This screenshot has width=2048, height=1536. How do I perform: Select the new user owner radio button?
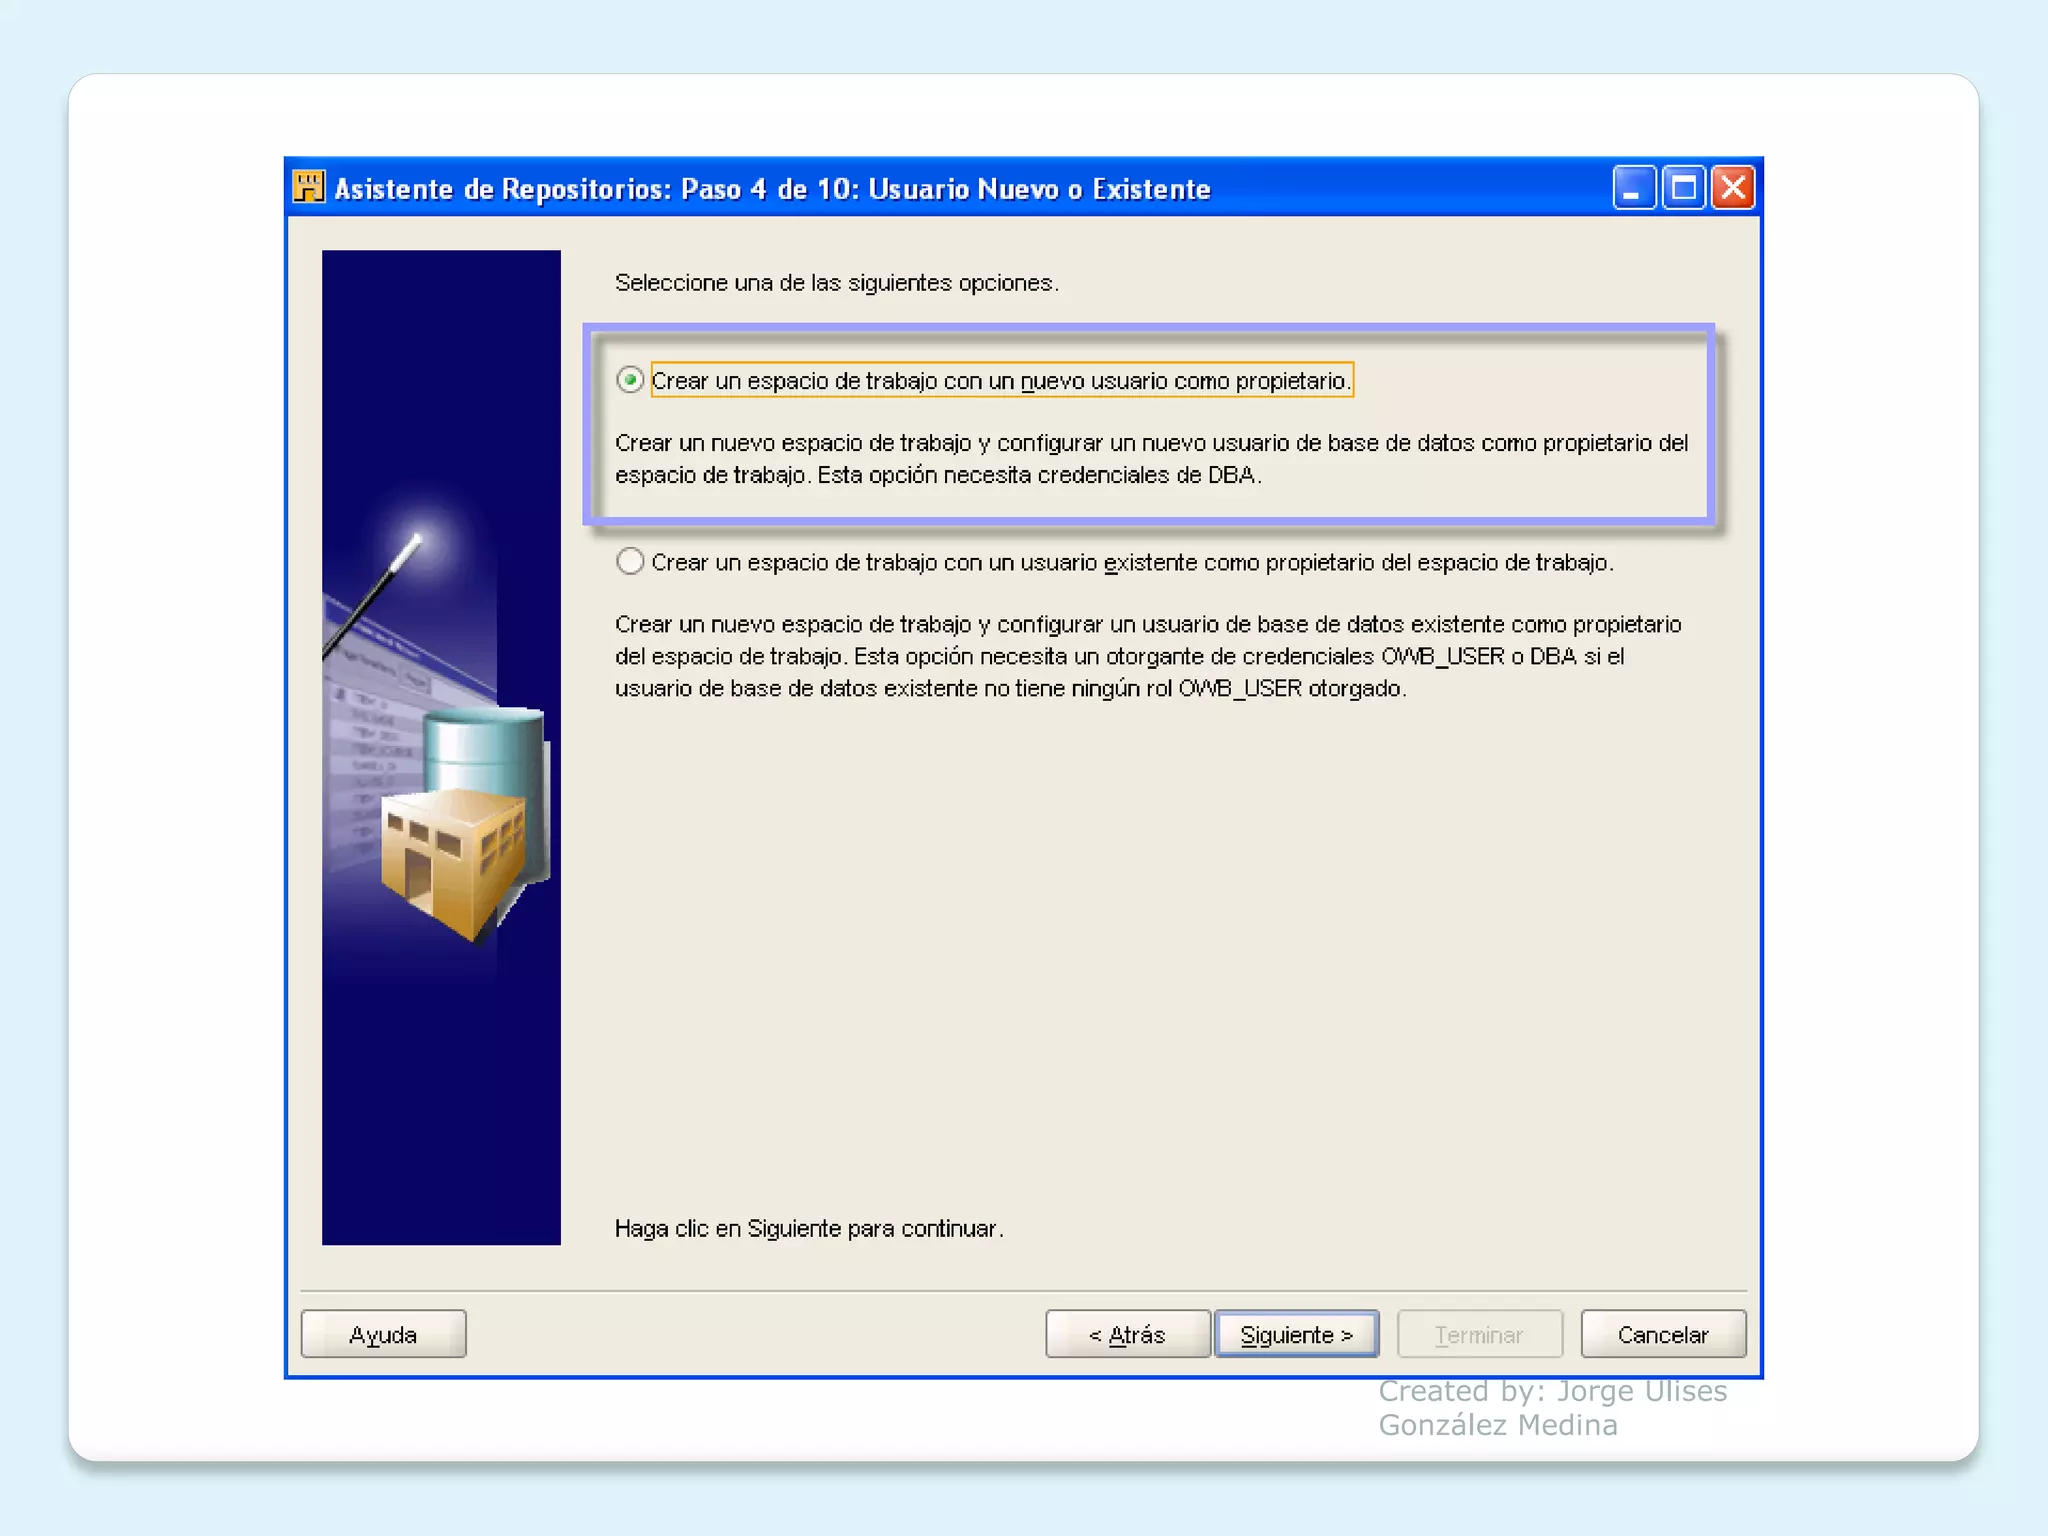click(x=630, y=380)
